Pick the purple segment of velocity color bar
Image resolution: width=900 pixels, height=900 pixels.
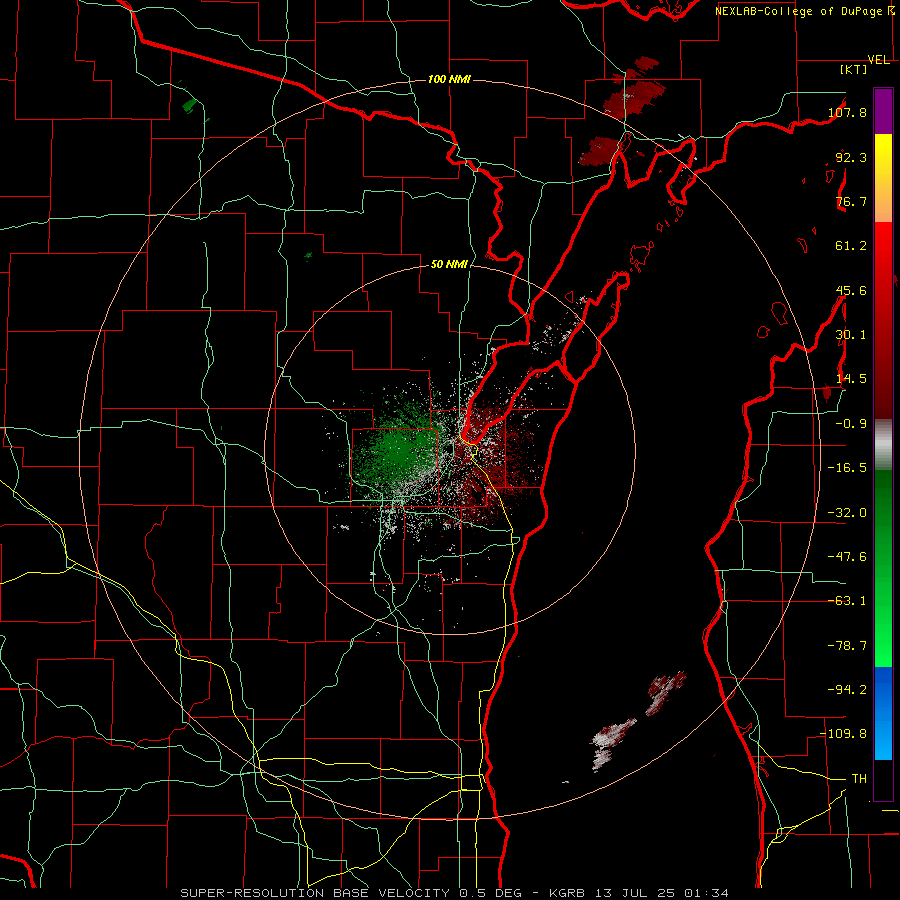[x=883, y=111]
